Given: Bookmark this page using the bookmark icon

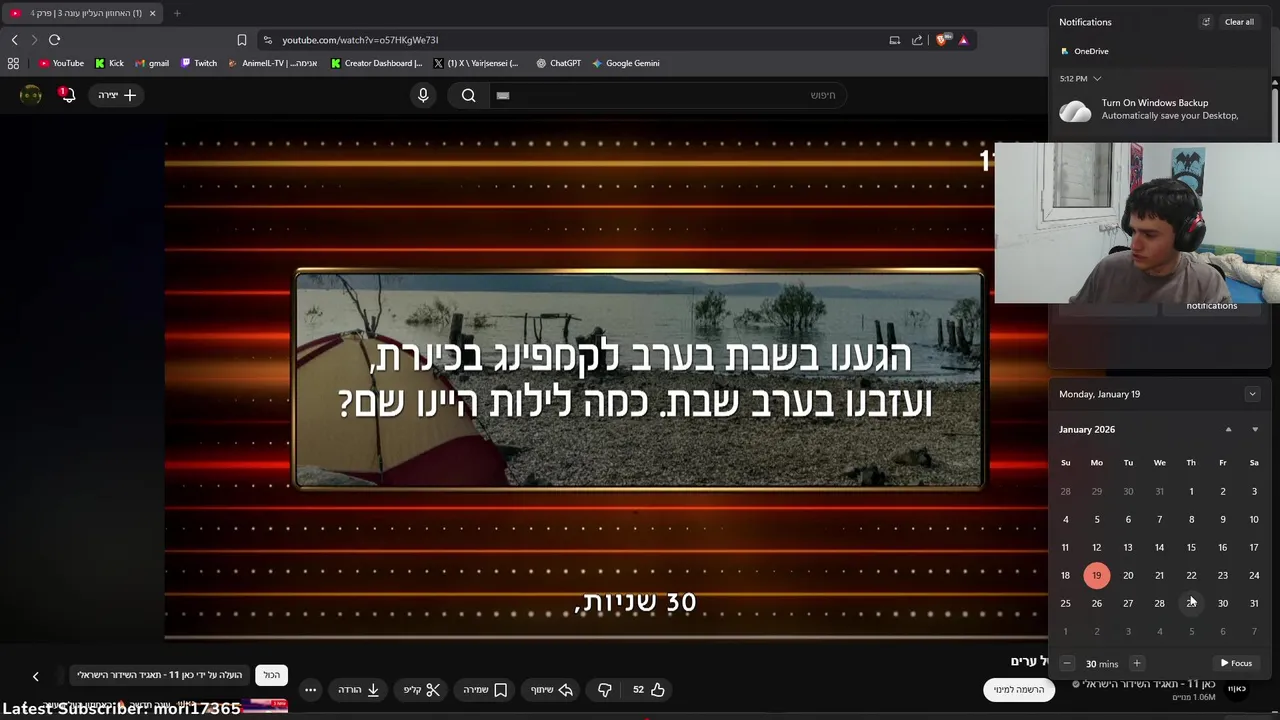Looking at the screenshot, I should coord(241,40).
